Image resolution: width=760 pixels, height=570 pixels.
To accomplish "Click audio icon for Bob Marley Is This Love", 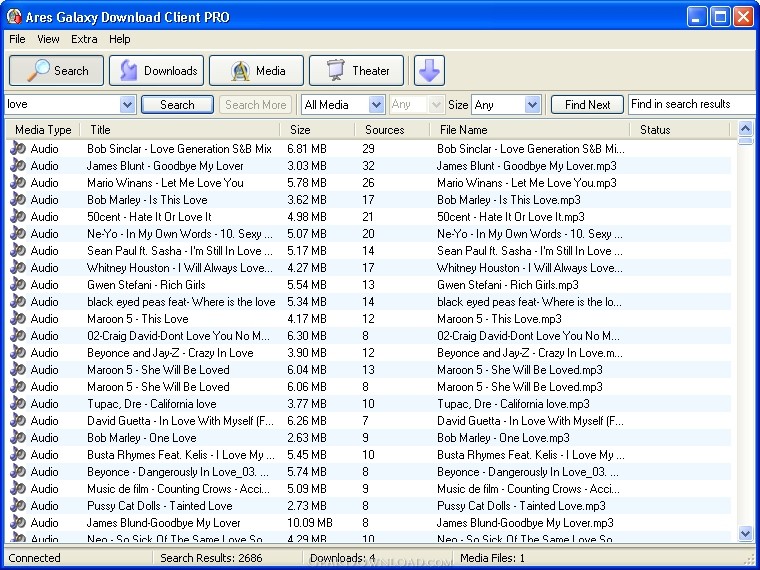I will (18, 199).
